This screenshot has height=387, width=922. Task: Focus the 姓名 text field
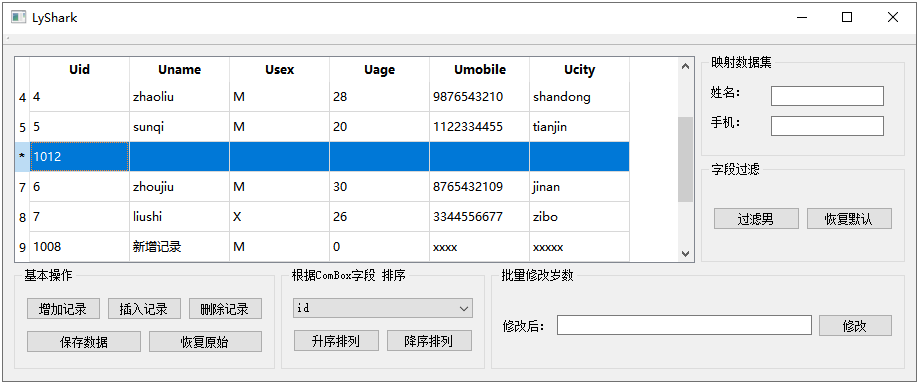point(827,96)
